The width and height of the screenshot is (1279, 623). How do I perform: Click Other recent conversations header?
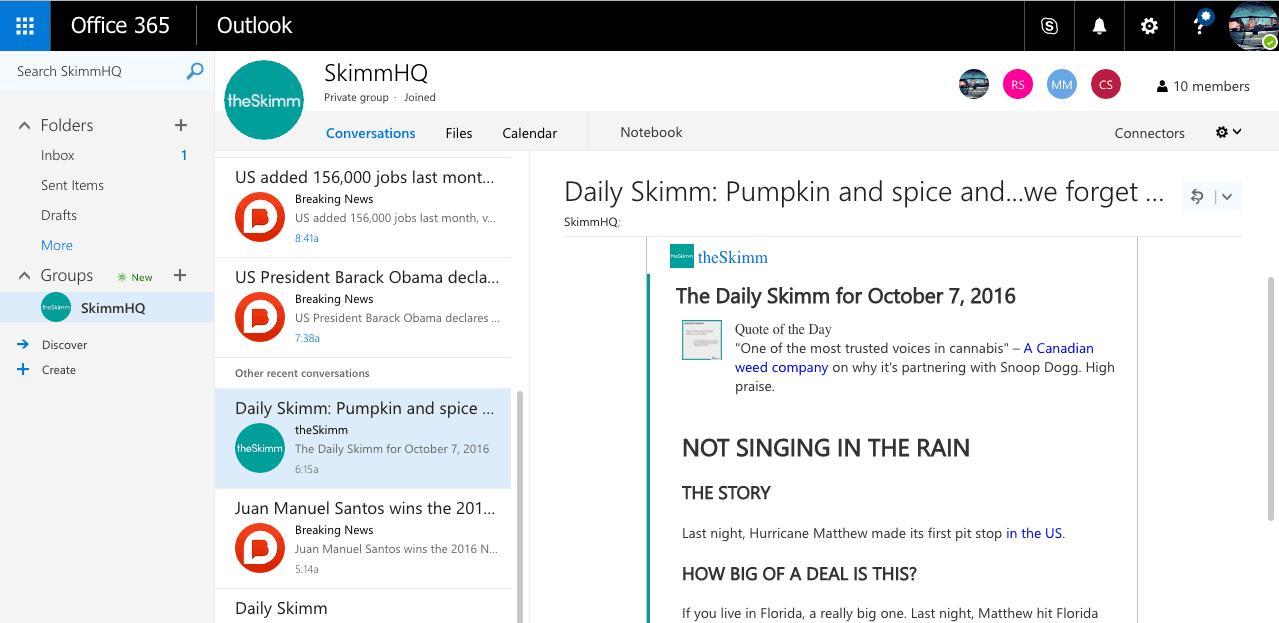pos(302,373)
